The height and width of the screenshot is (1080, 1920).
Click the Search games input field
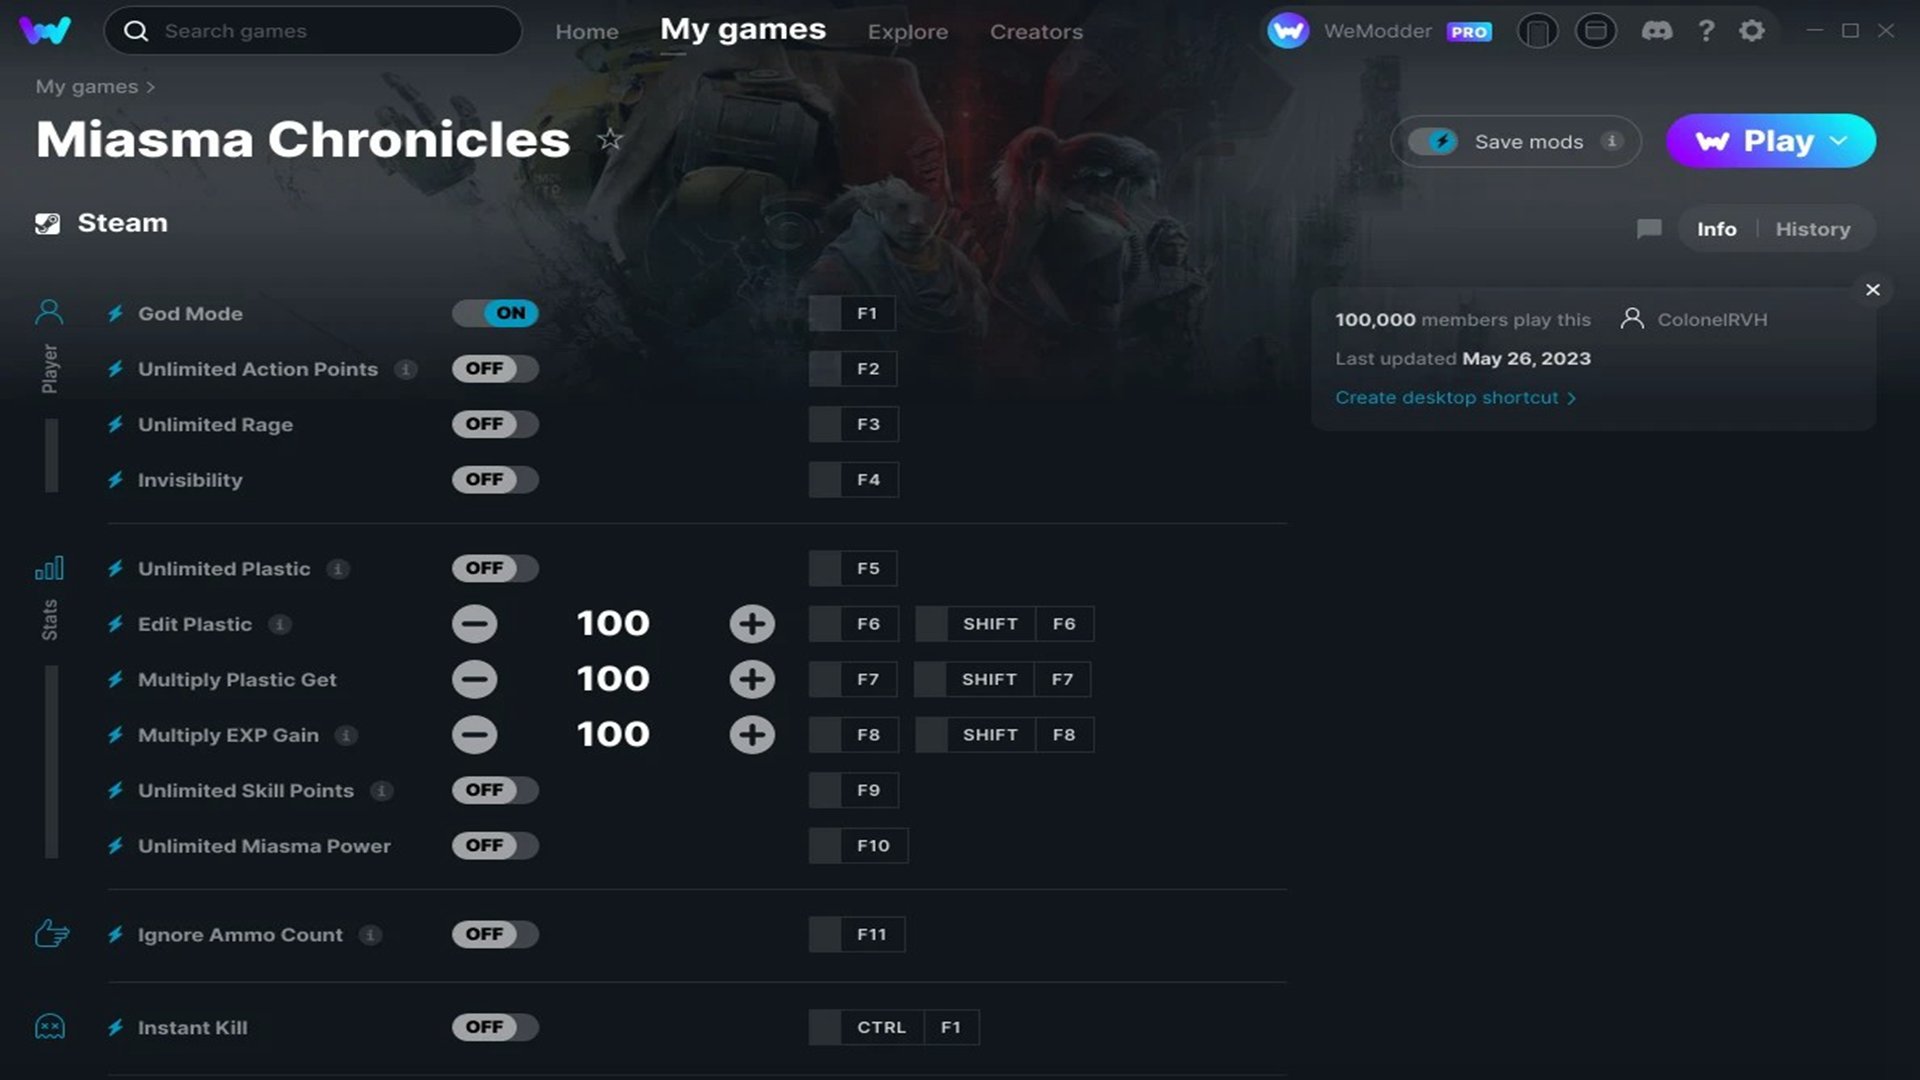coord(330,31)
